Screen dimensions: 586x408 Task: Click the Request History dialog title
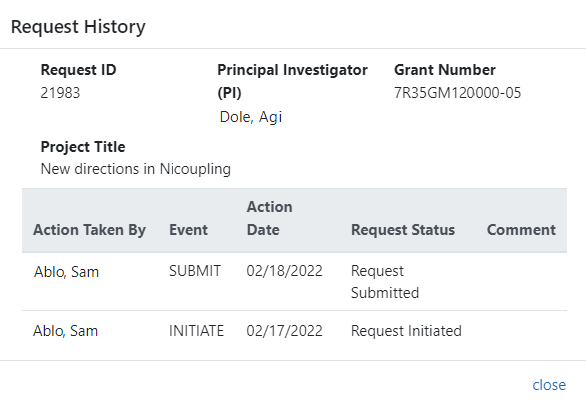[78, 27]
